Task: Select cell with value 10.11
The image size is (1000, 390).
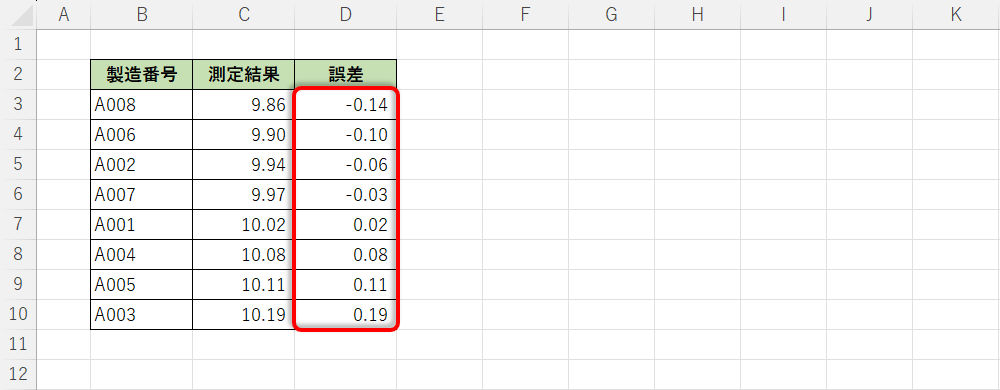Action: pyautogui.click(x=244, y=284)
